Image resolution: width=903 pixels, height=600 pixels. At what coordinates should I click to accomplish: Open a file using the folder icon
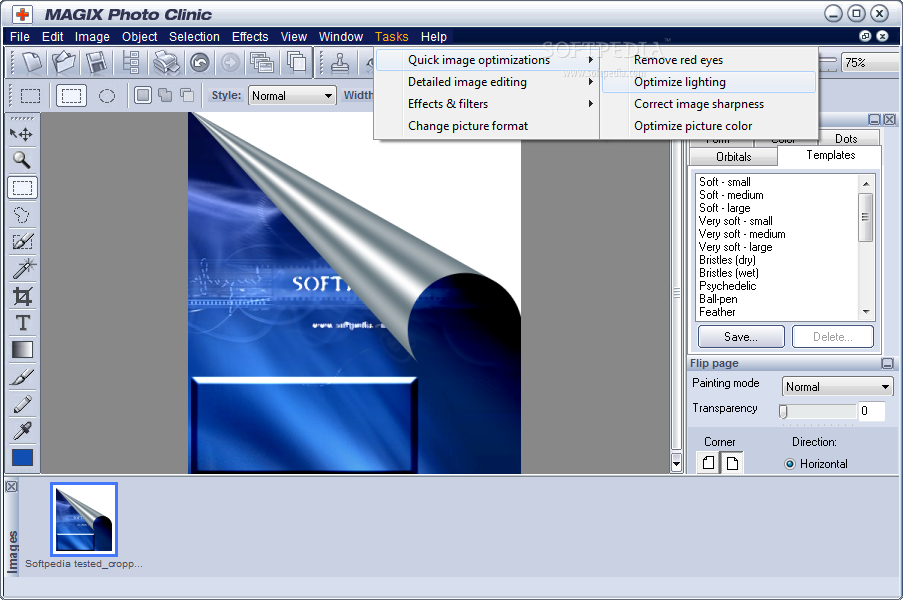point(63,62)
